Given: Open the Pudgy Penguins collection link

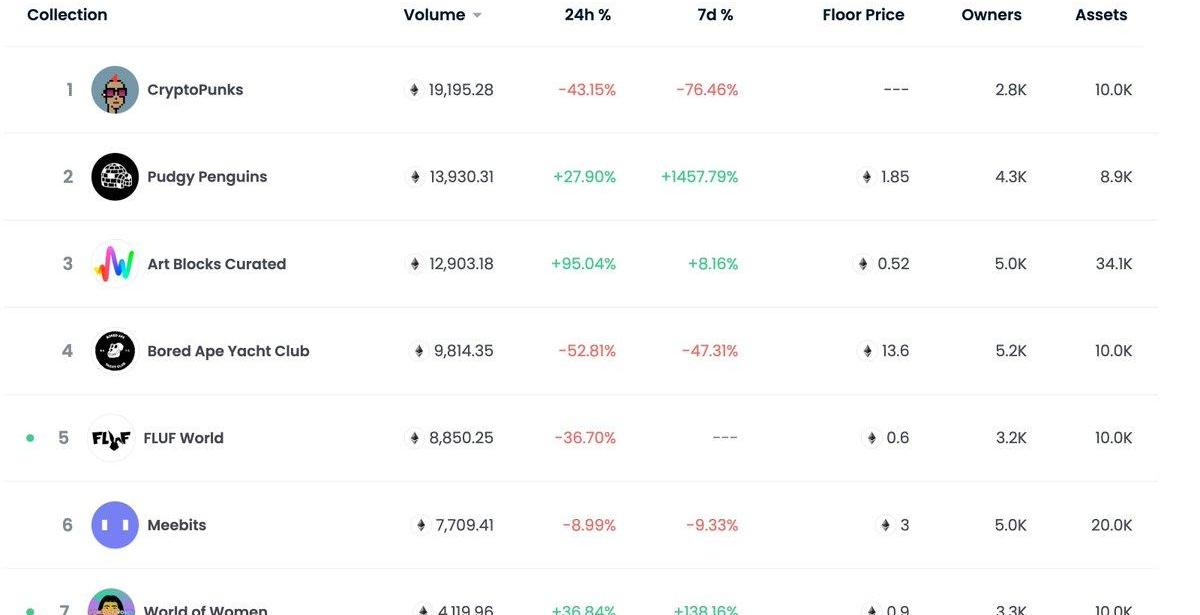Looking at the screenshot, I should tap(207, 177).
